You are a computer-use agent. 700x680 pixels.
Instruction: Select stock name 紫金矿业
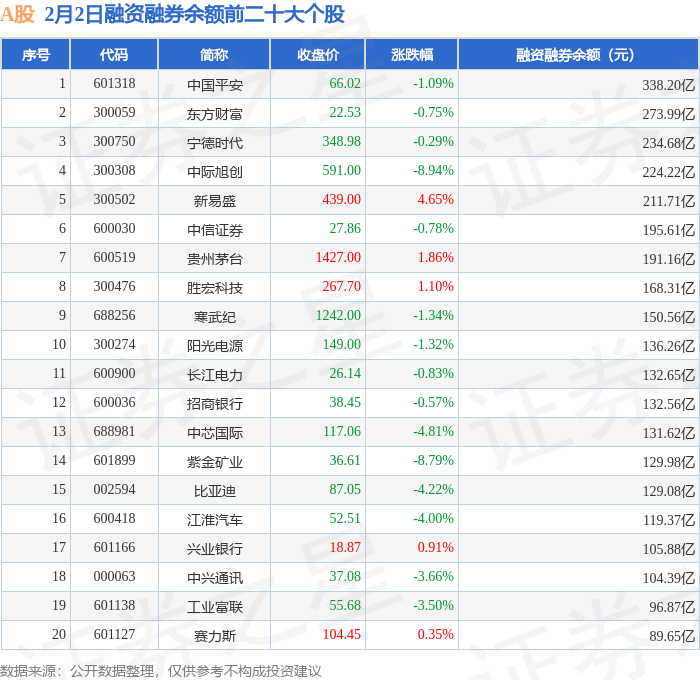pyautogui.click(x=215, y=462)
